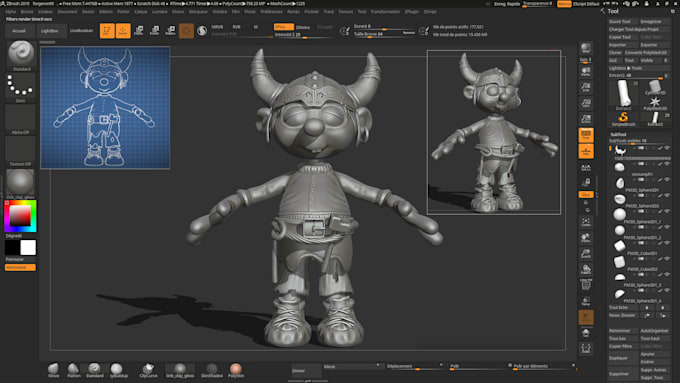Open the Alpha Off picker
The width and height of the screenshot is (680, 383).
coord(21,118)
